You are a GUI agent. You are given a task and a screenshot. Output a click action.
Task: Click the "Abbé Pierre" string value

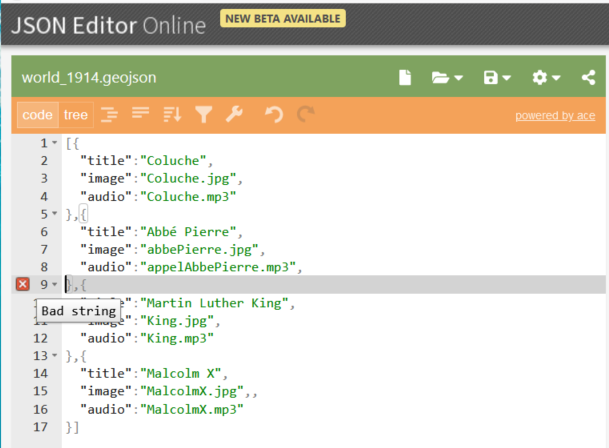[x=188, y=232]
